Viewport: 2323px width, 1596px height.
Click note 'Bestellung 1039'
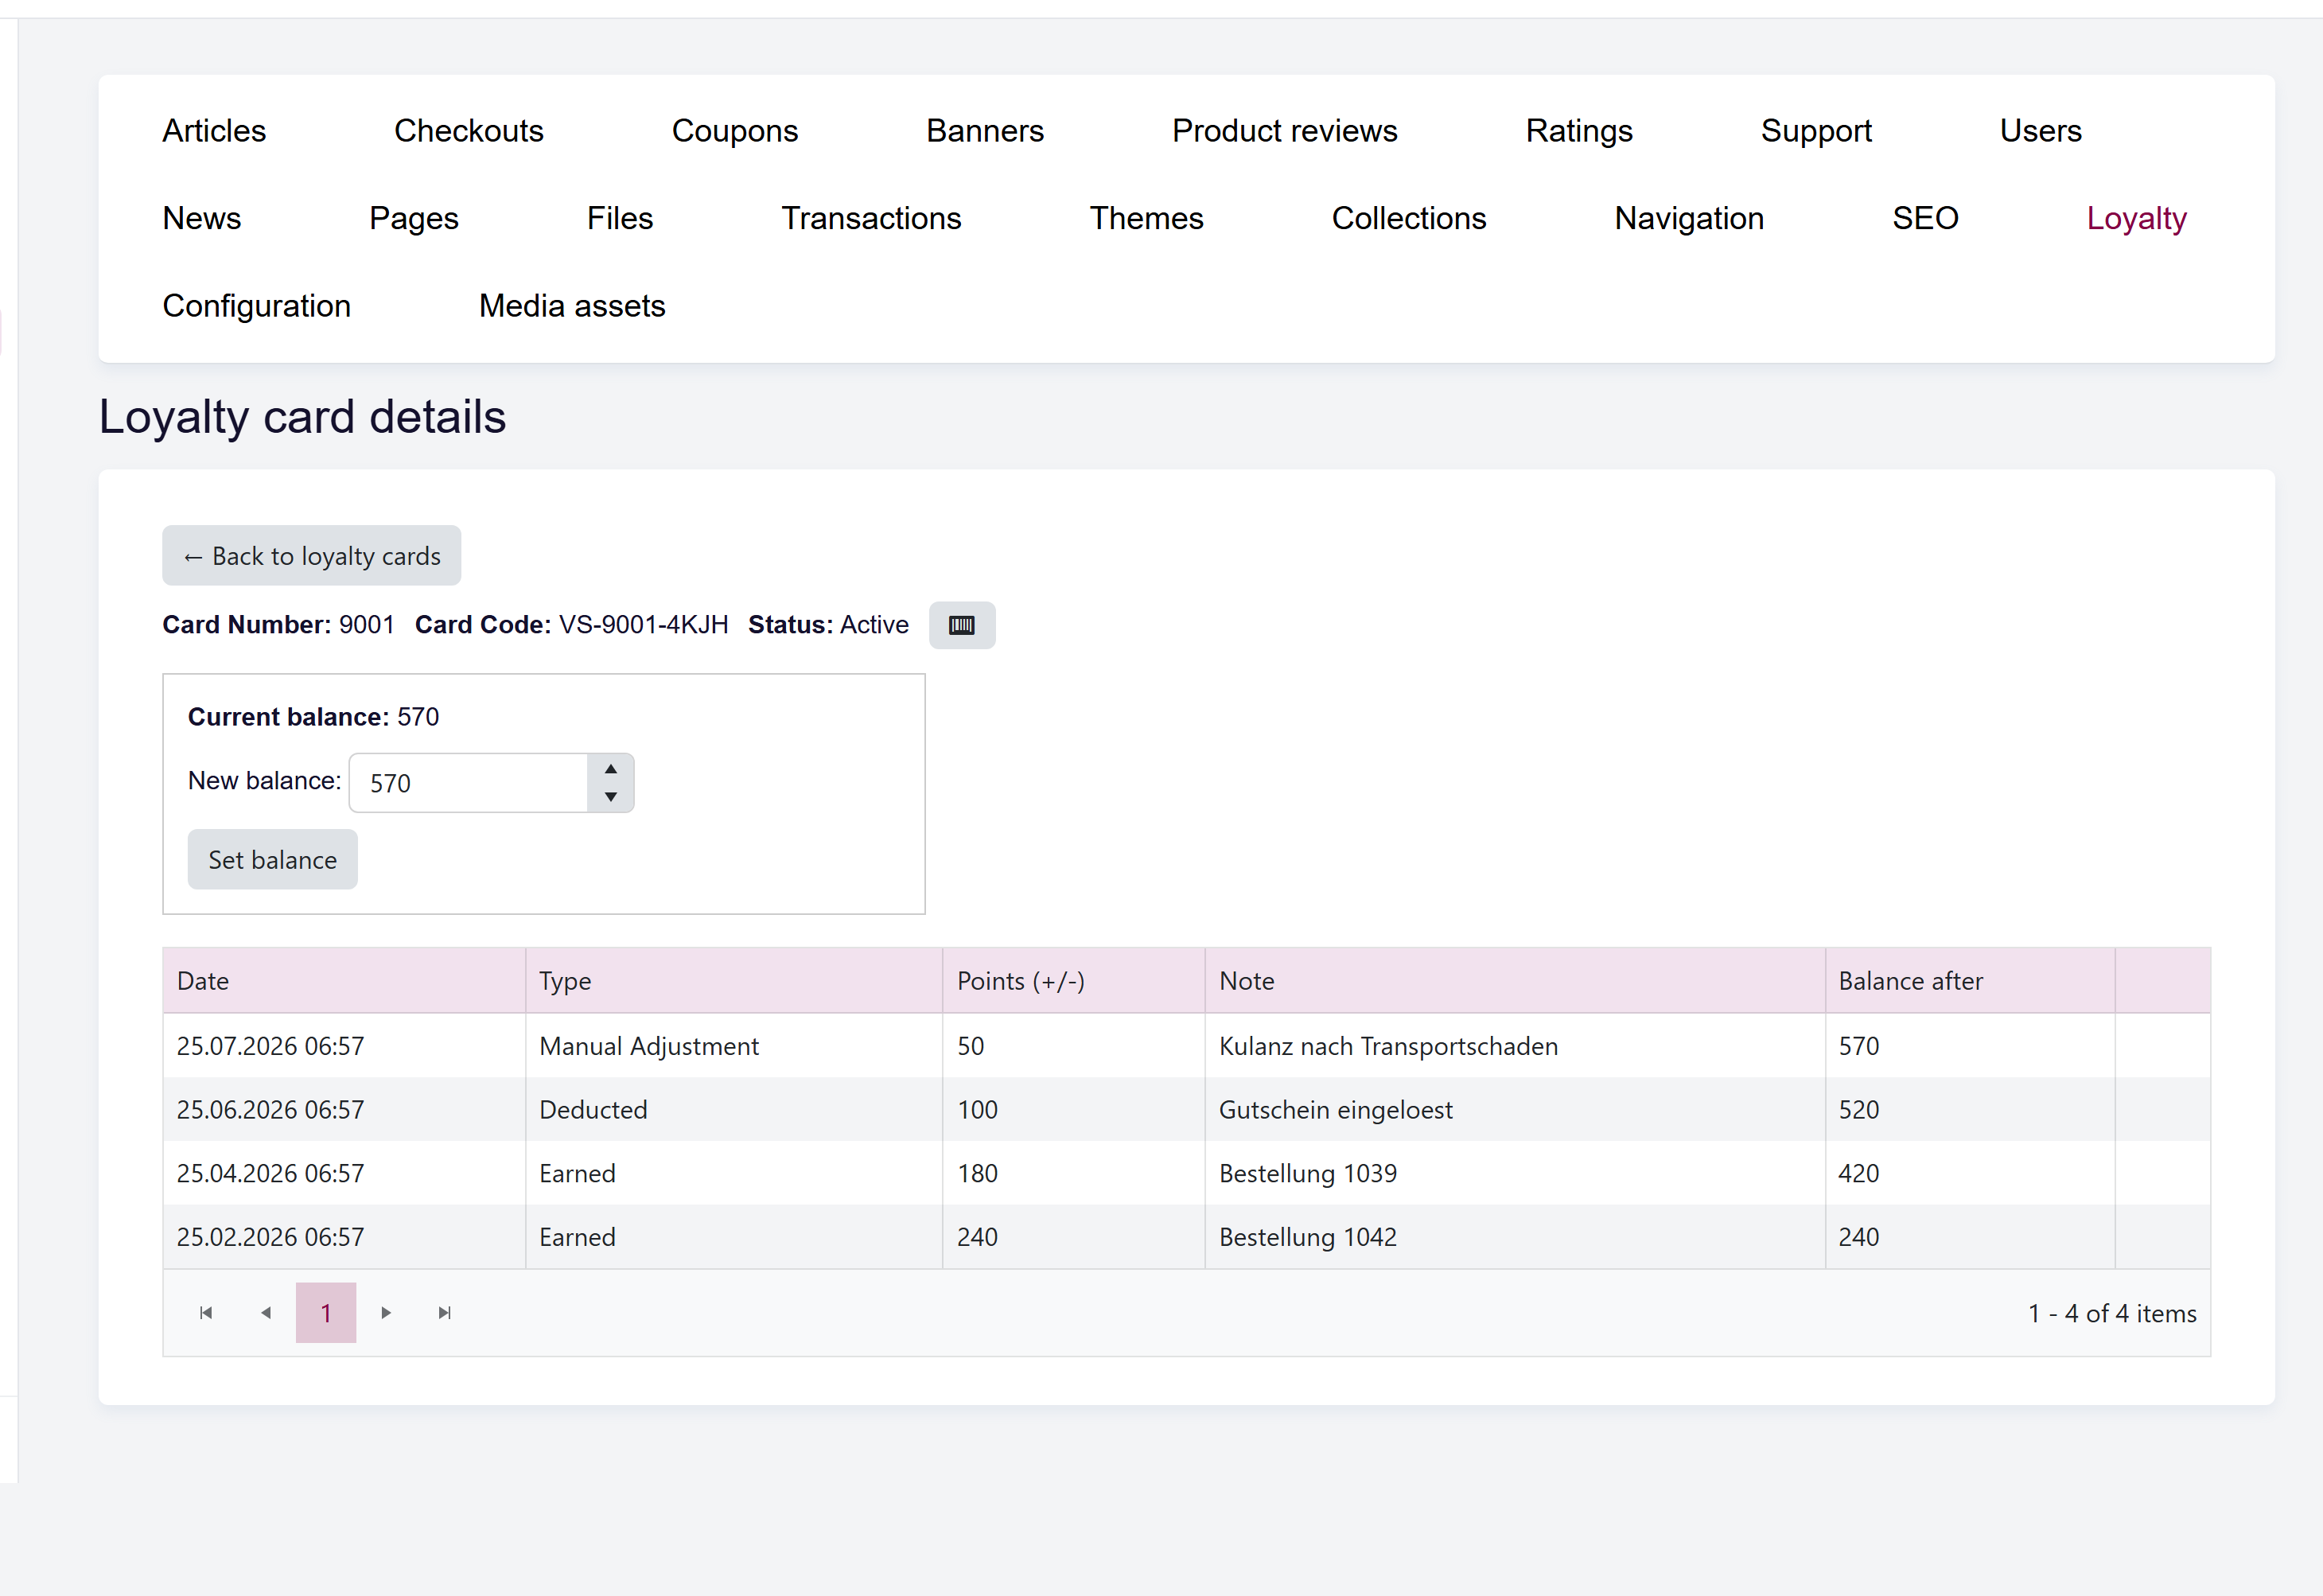[x=1307, y=1173]
